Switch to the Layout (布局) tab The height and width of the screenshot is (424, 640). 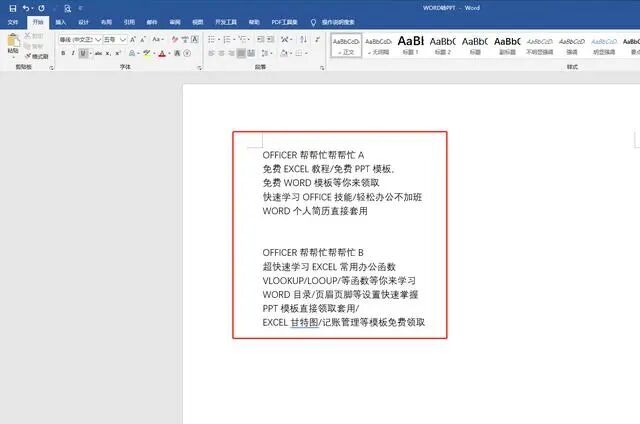(x=106, y=22)
